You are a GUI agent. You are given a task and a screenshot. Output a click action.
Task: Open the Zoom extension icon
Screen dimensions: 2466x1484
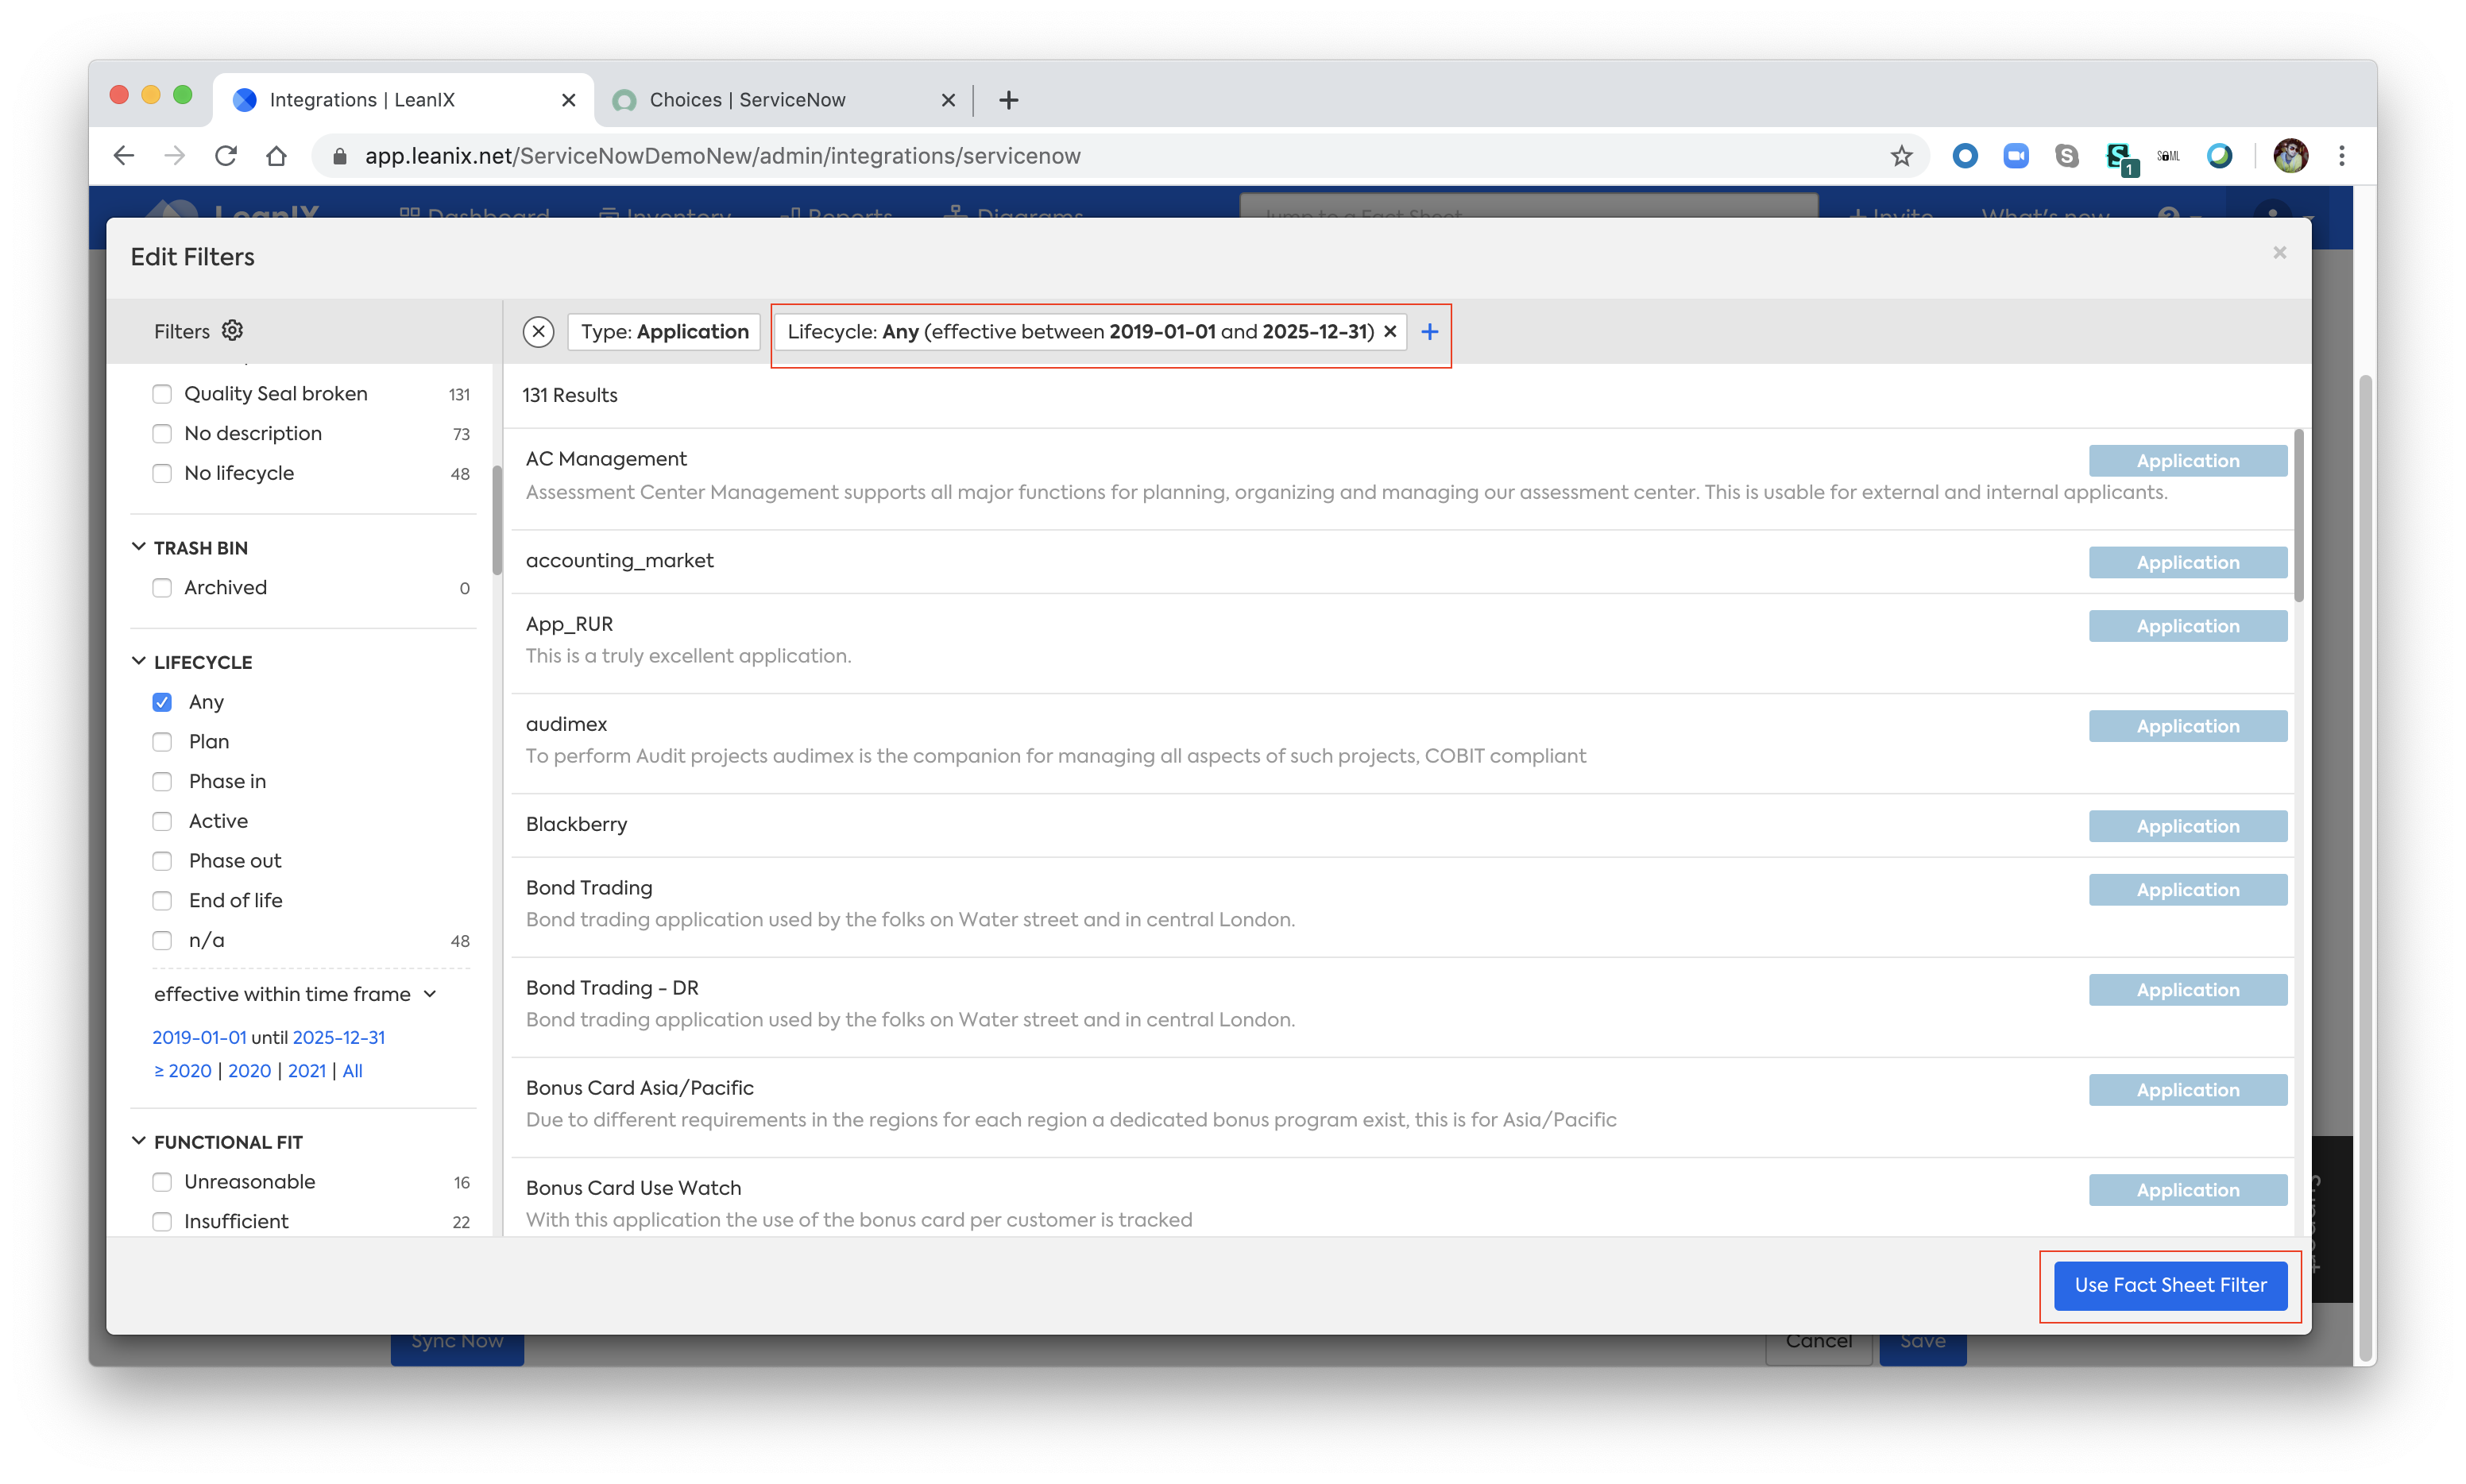(x=2016, y=156)
